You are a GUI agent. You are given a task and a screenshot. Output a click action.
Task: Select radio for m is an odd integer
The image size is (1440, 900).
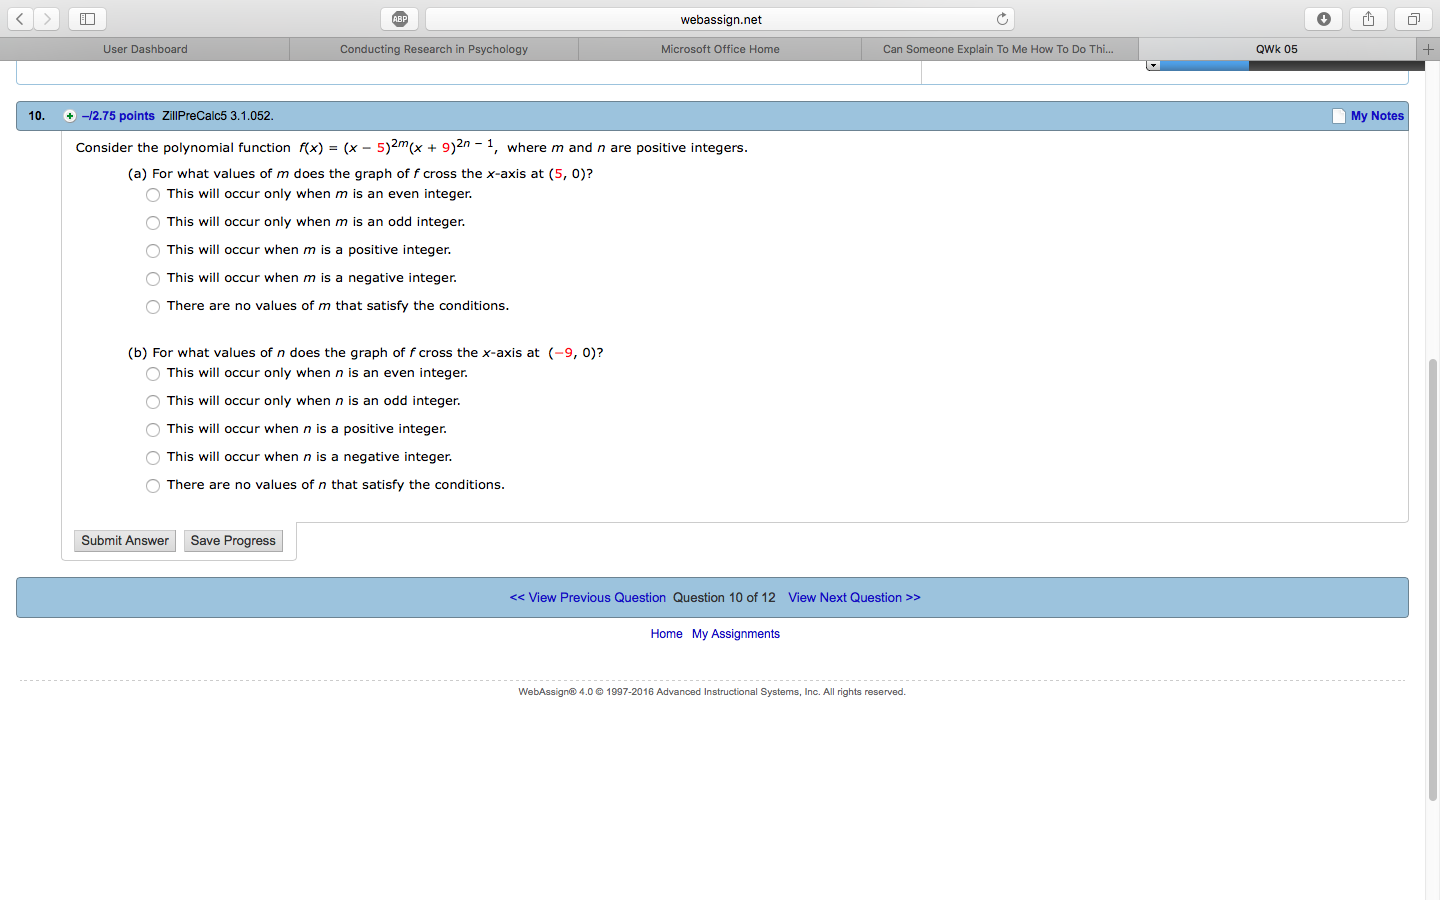pyautogui.click(x=153, y=222)
